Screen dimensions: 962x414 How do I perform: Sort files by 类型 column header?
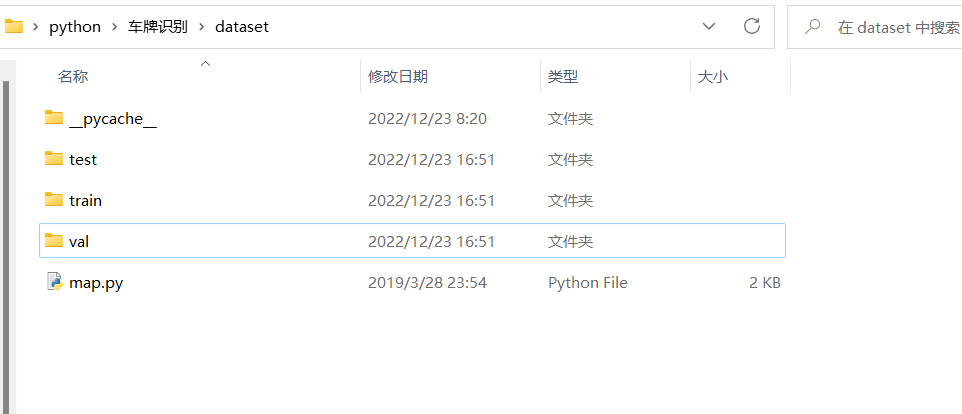tap(563, 76)
